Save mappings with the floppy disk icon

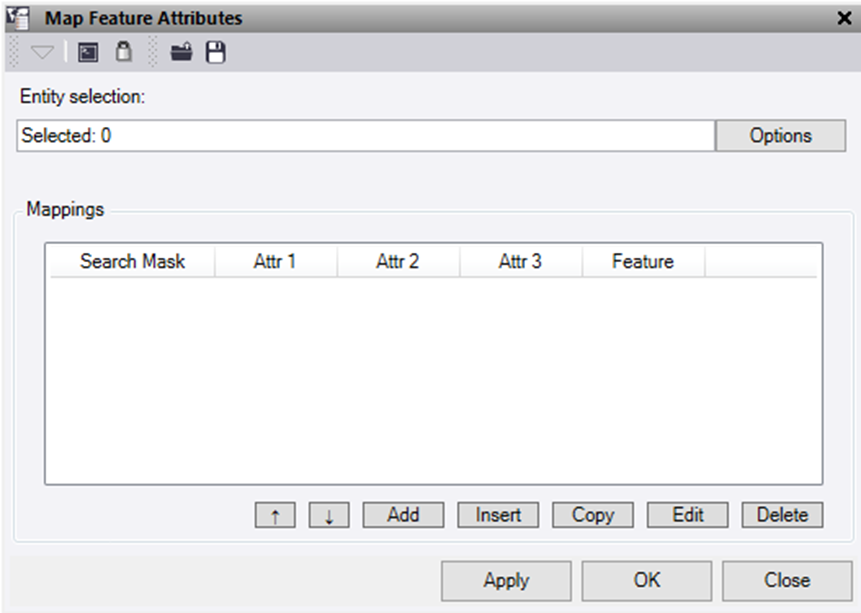pos(215,53)
